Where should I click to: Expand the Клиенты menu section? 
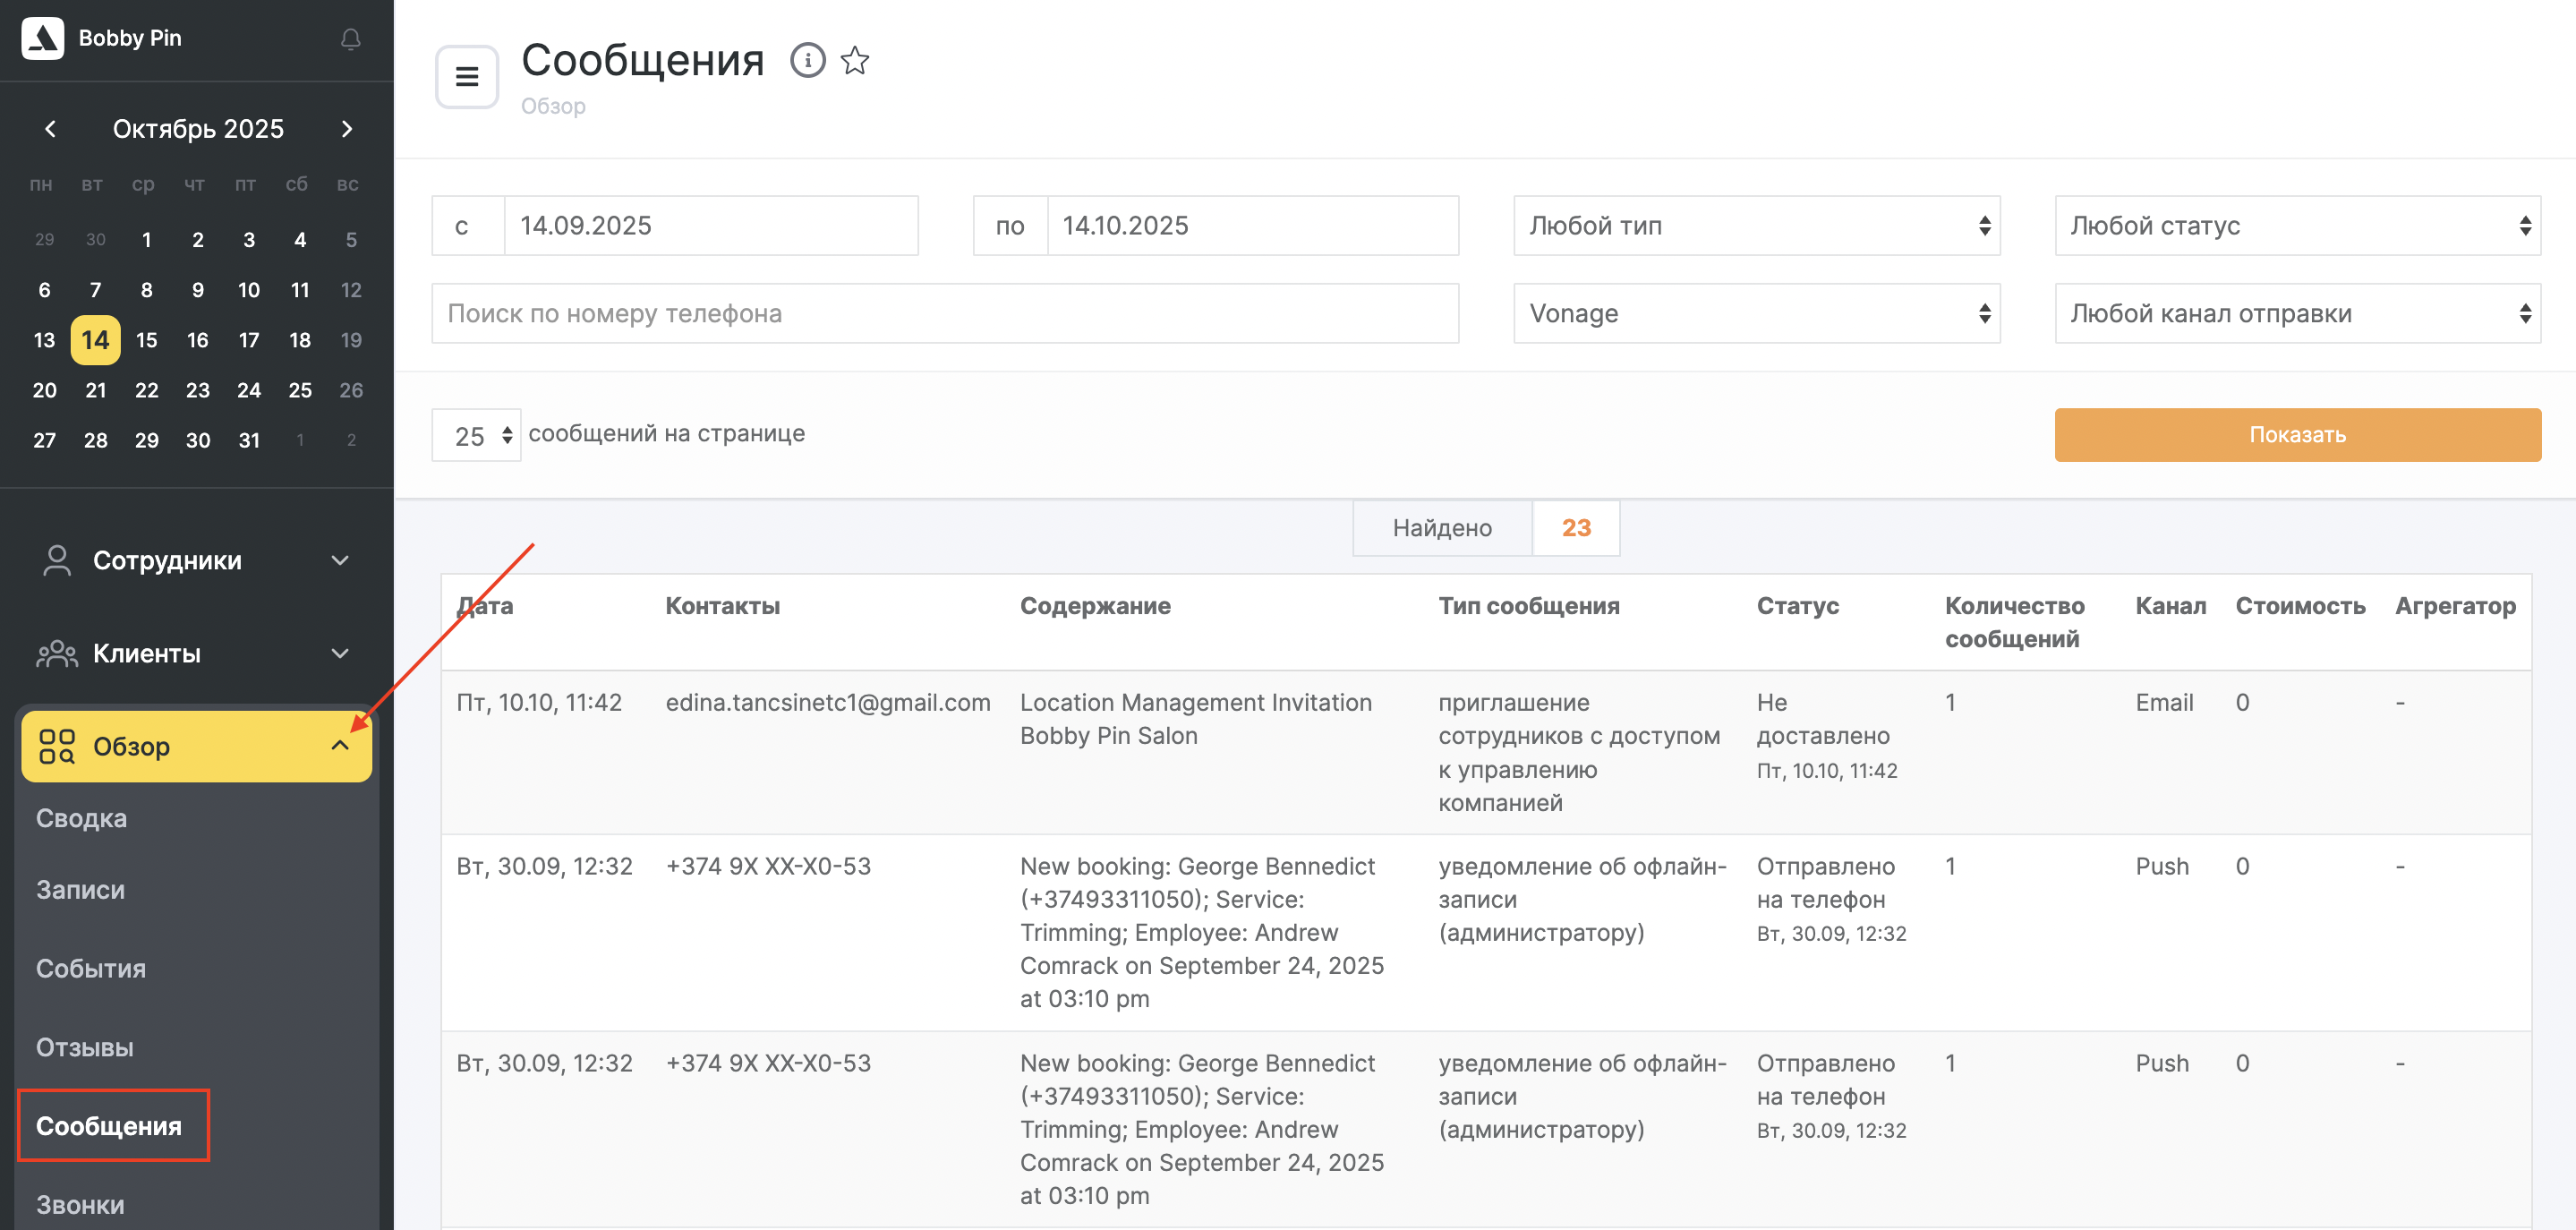[340, 653]
